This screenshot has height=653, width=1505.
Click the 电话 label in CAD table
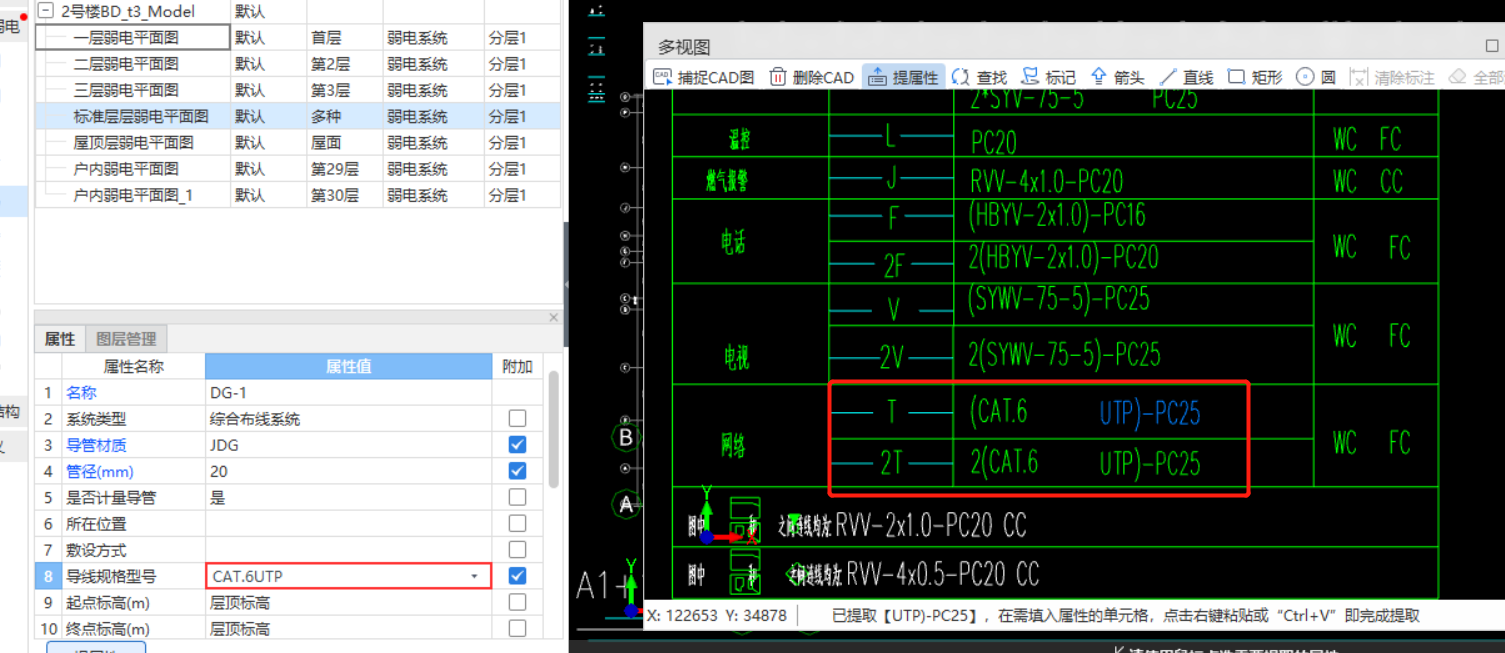[x=734, y=241]
